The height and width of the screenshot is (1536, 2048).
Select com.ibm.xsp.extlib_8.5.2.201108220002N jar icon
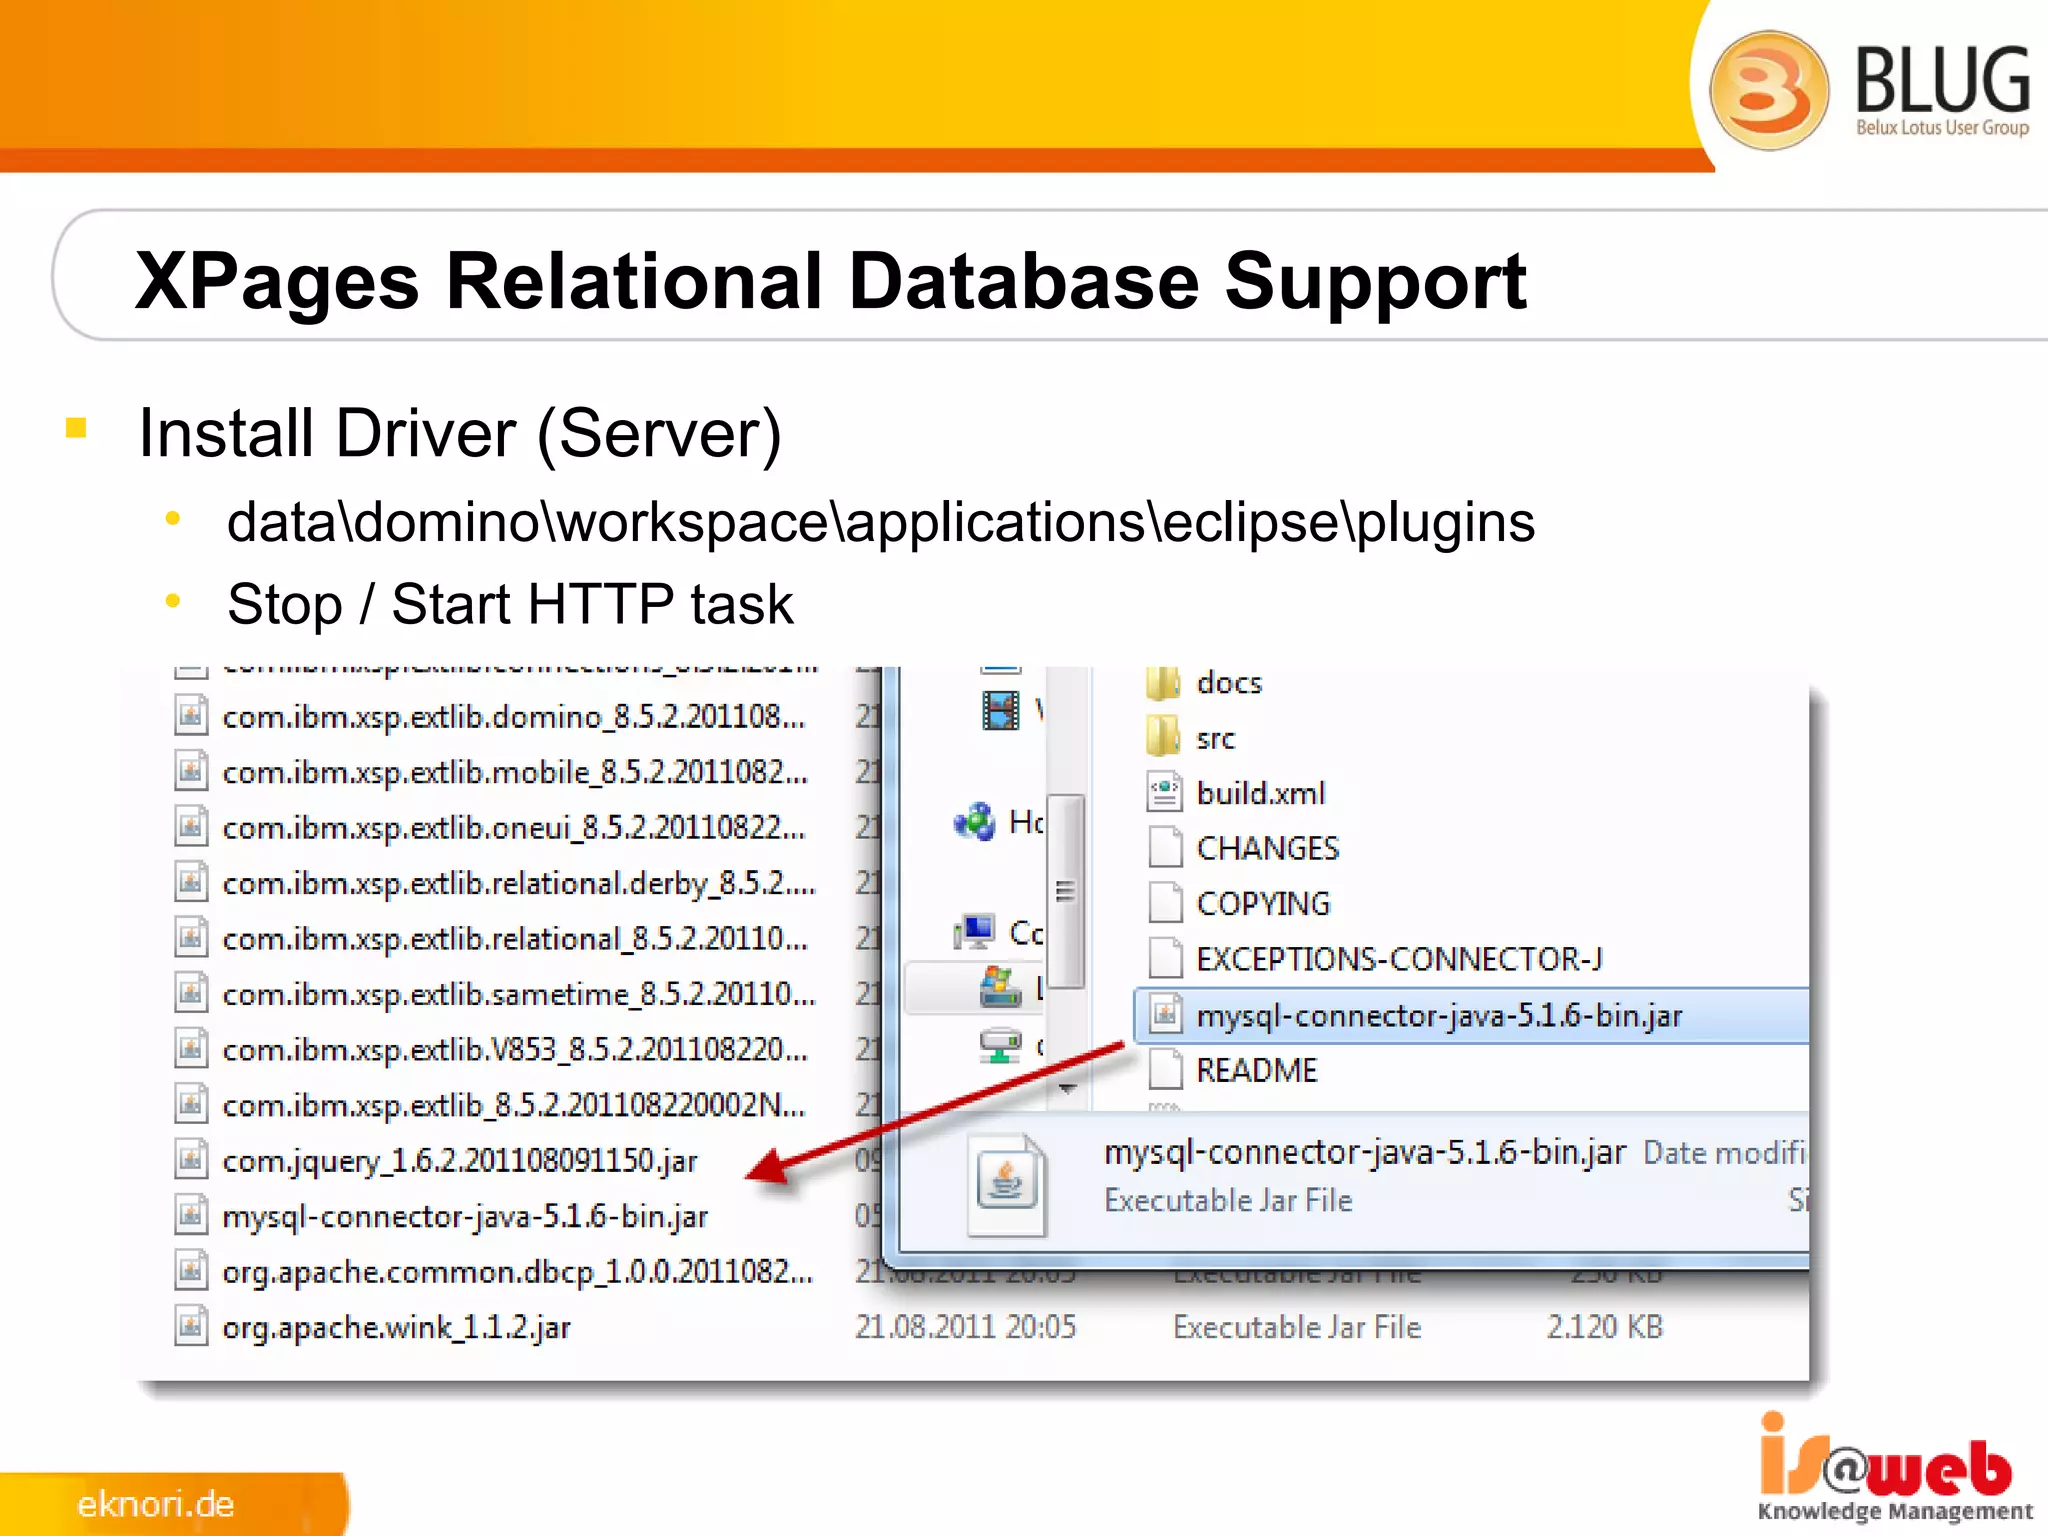click(x=191, y=1104)
